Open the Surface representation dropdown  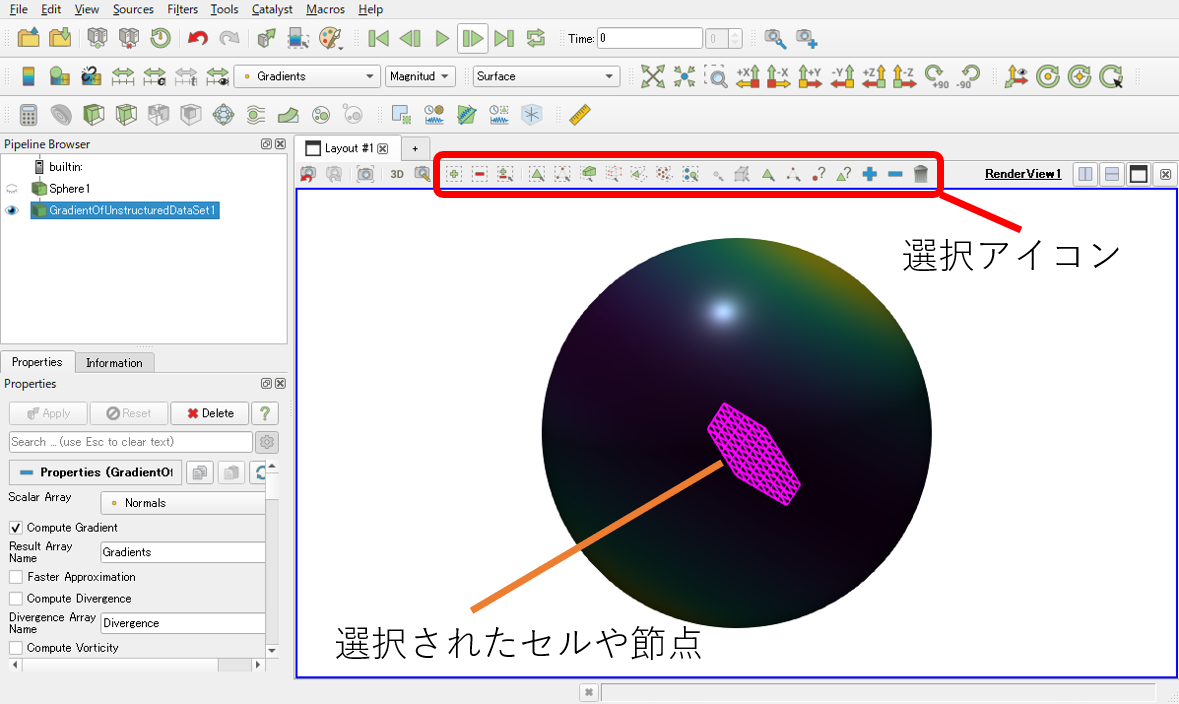tap(546, 76)
